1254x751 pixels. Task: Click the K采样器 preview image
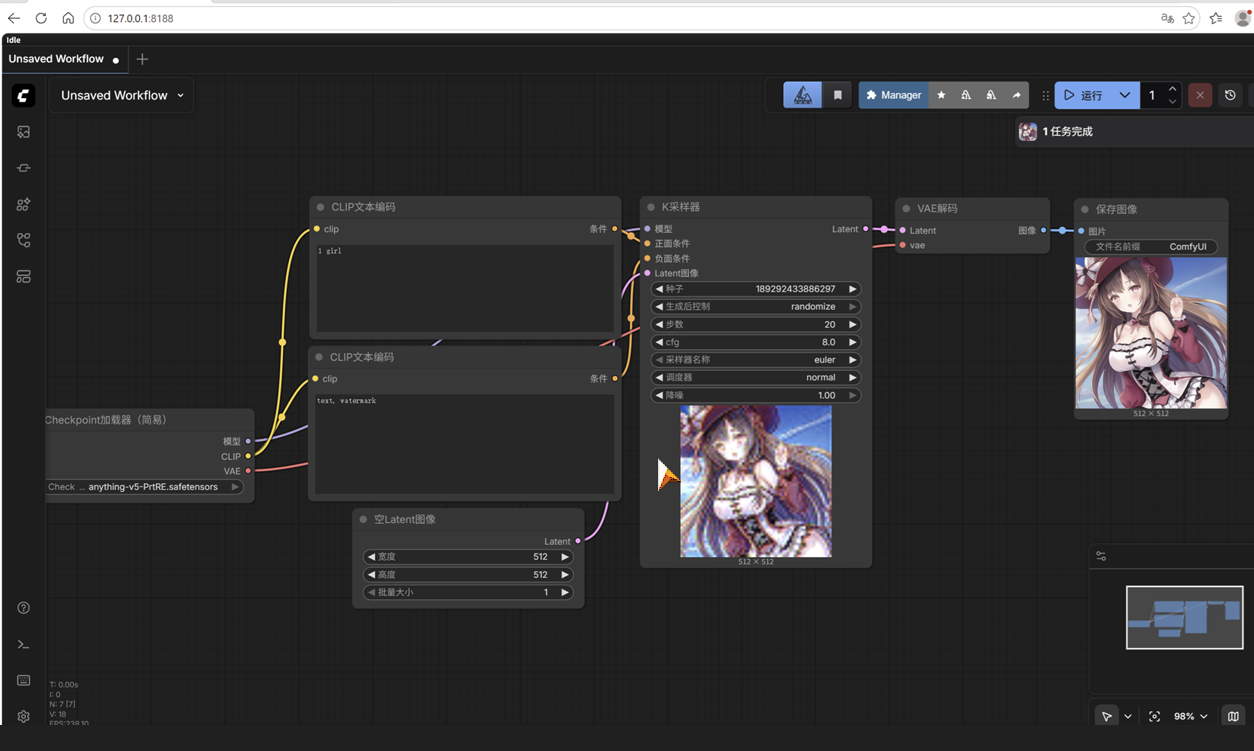(x=756, y=481)
